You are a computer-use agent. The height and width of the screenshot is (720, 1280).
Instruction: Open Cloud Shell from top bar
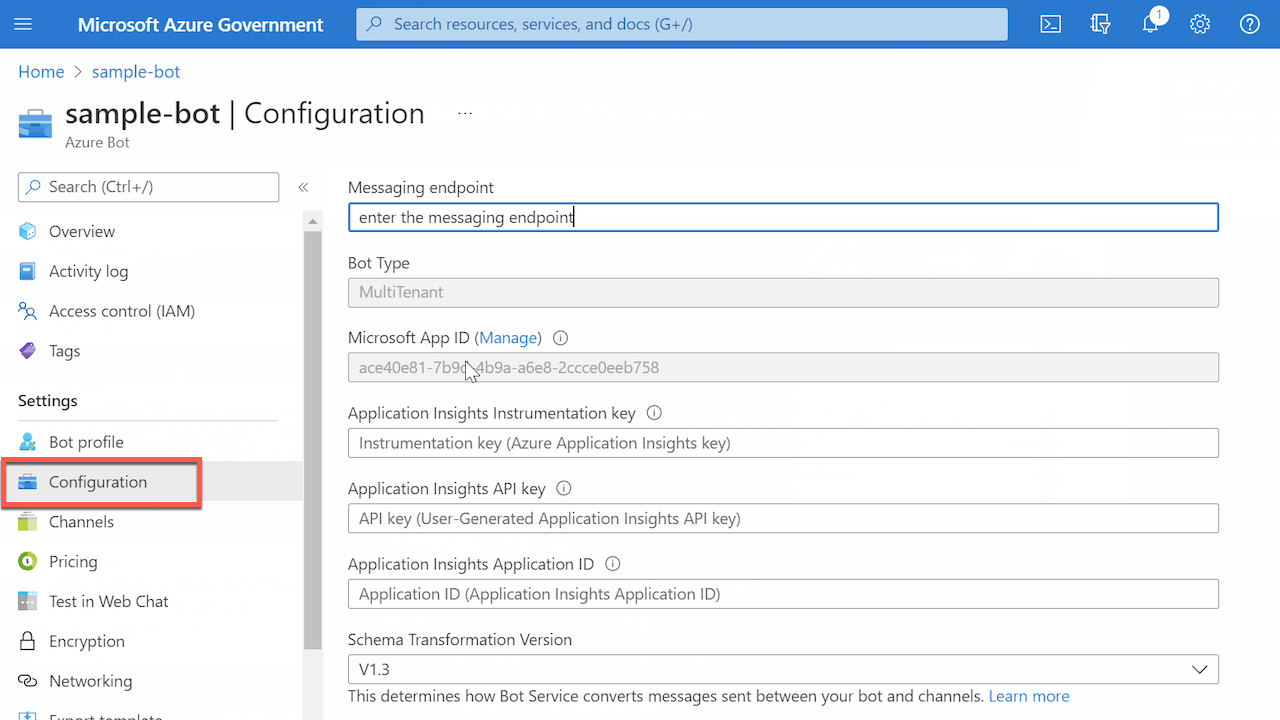click(x=1050, y=24)
